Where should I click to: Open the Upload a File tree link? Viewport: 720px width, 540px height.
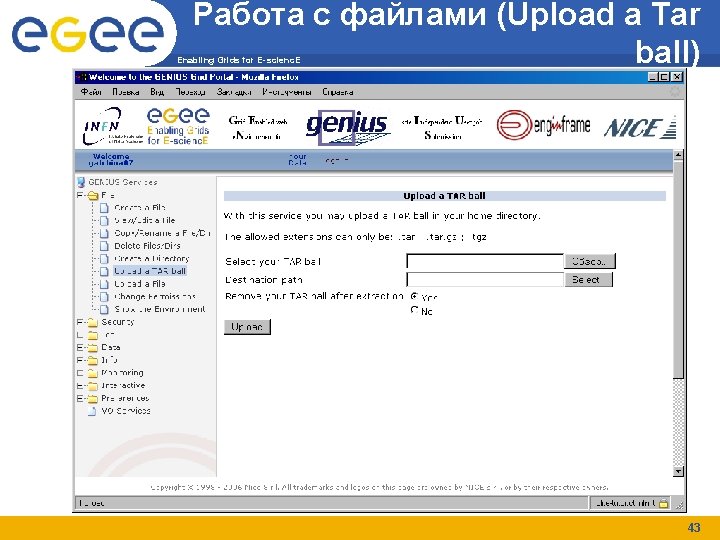pyautogui.click(x=140, y=284)
